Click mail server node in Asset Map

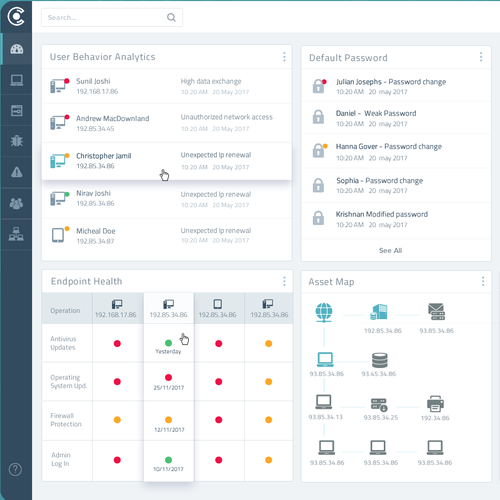[x=436, y=312]
